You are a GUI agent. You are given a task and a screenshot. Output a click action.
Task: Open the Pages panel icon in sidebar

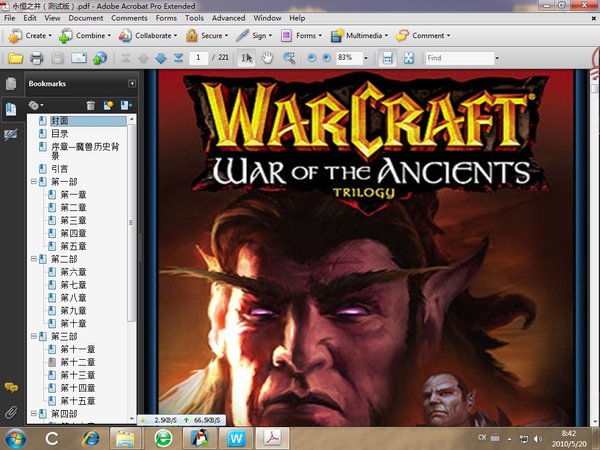[11, 84]
